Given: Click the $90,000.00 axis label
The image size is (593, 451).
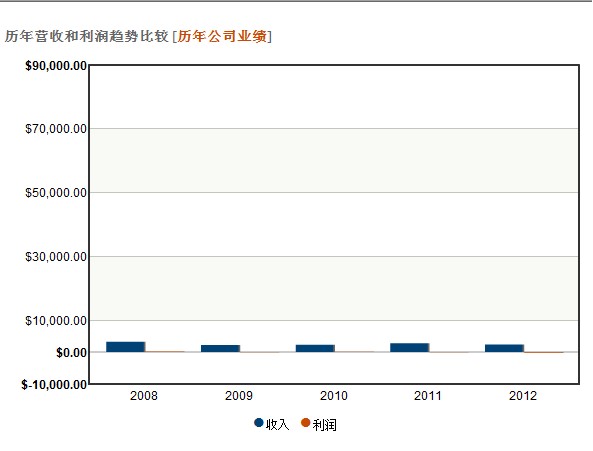Looking at the screenshot, I should pyautogui.click(x=56, y=66).
